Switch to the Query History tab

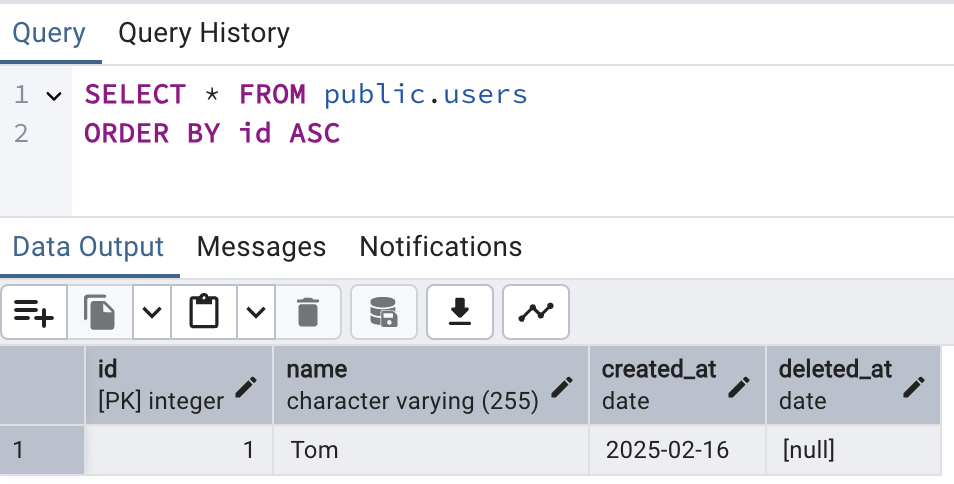(x=204, y=33)
